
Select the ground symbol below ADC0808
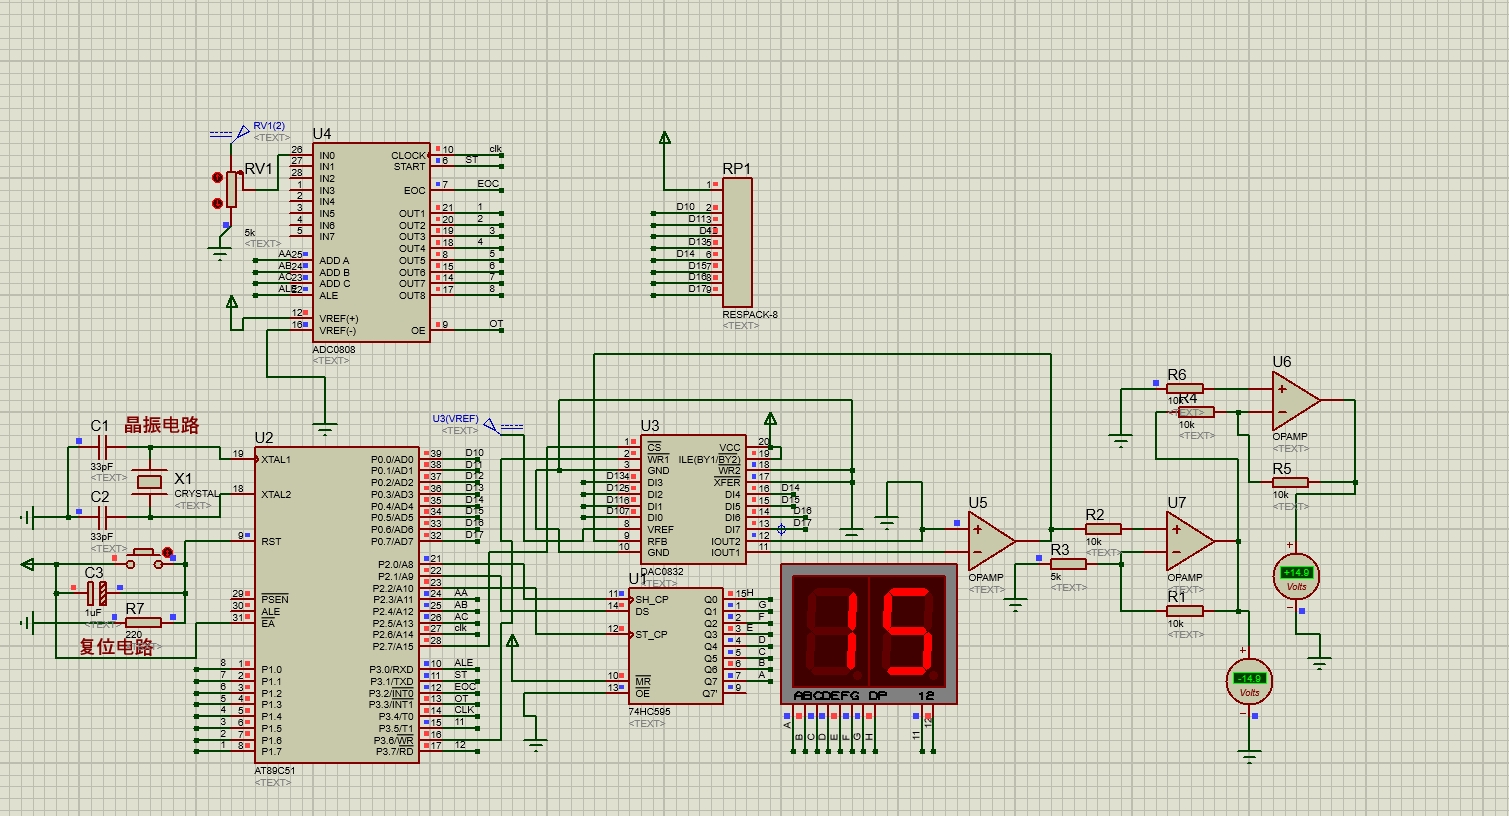coord(325,431)
